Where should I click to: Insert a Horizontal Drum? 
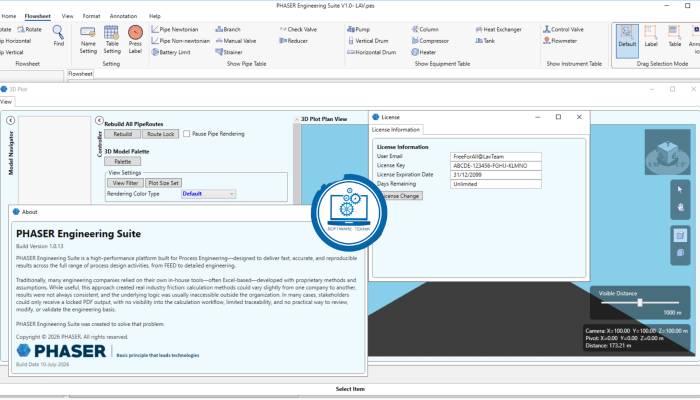coord(371,52)
